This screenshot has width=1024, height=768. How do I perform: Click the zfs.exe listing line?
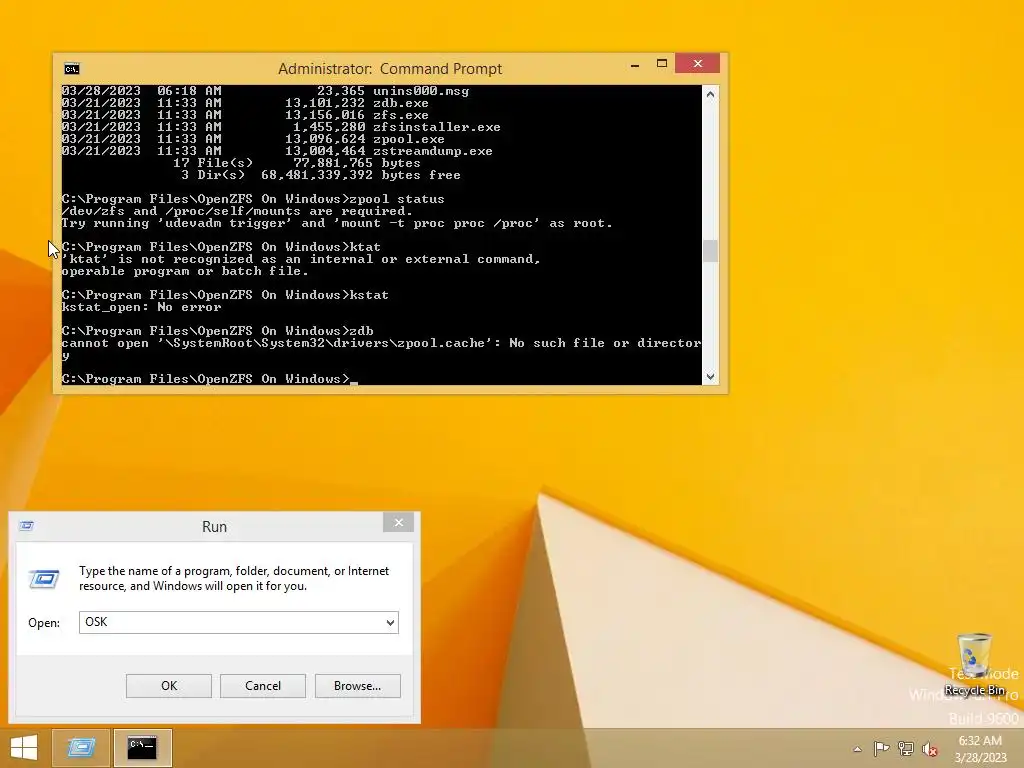[245, 115]
